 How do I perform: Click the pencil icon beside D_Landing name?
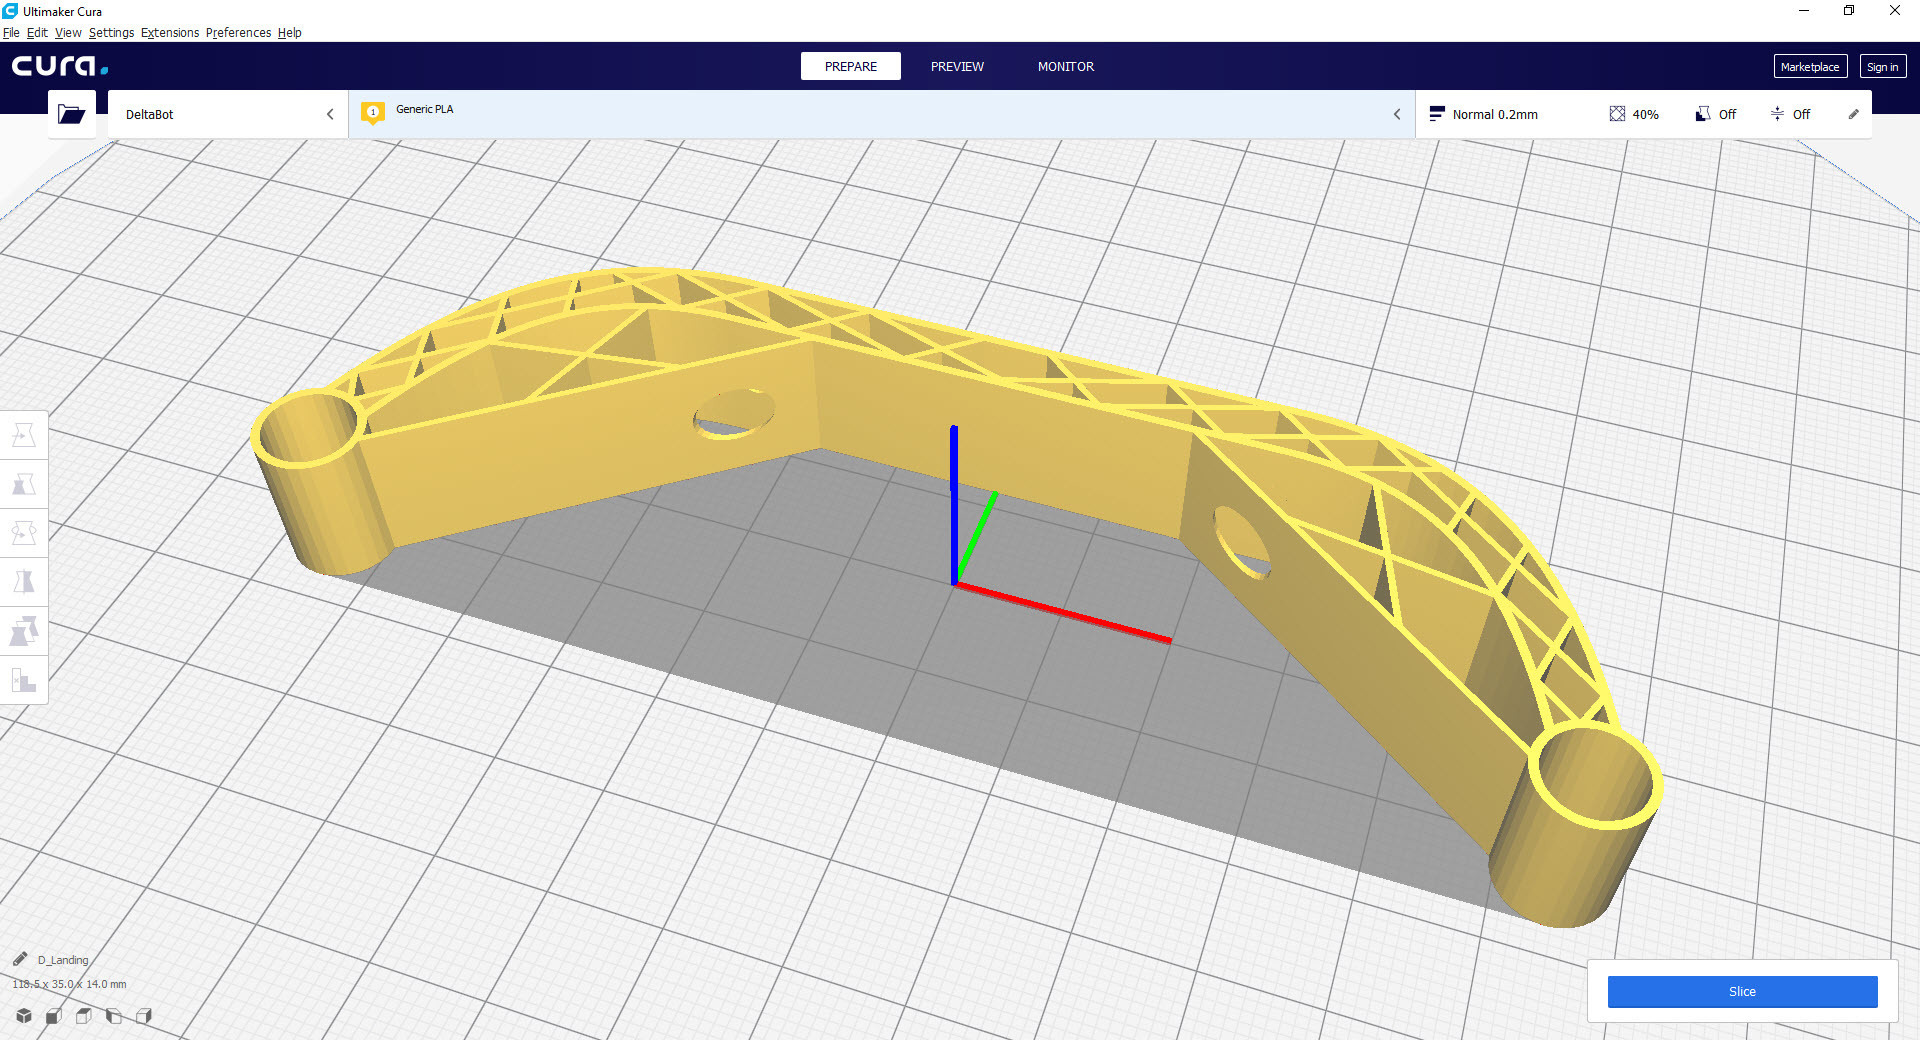(20, 959)
